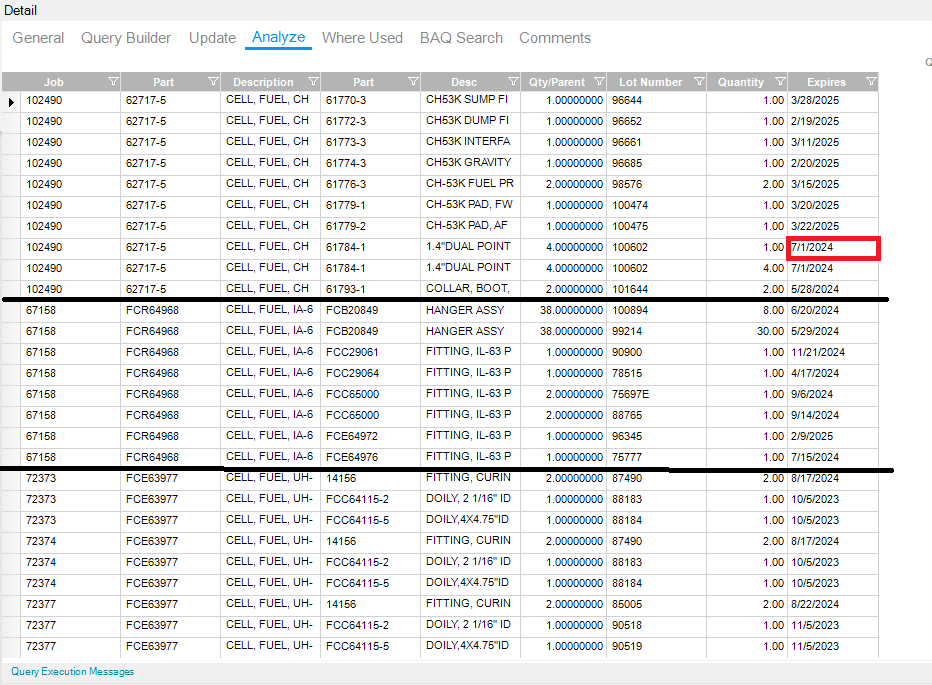Screen dimensions: 932x685
Task: Open the filter icon on the Job column
Action: point(113,81)
